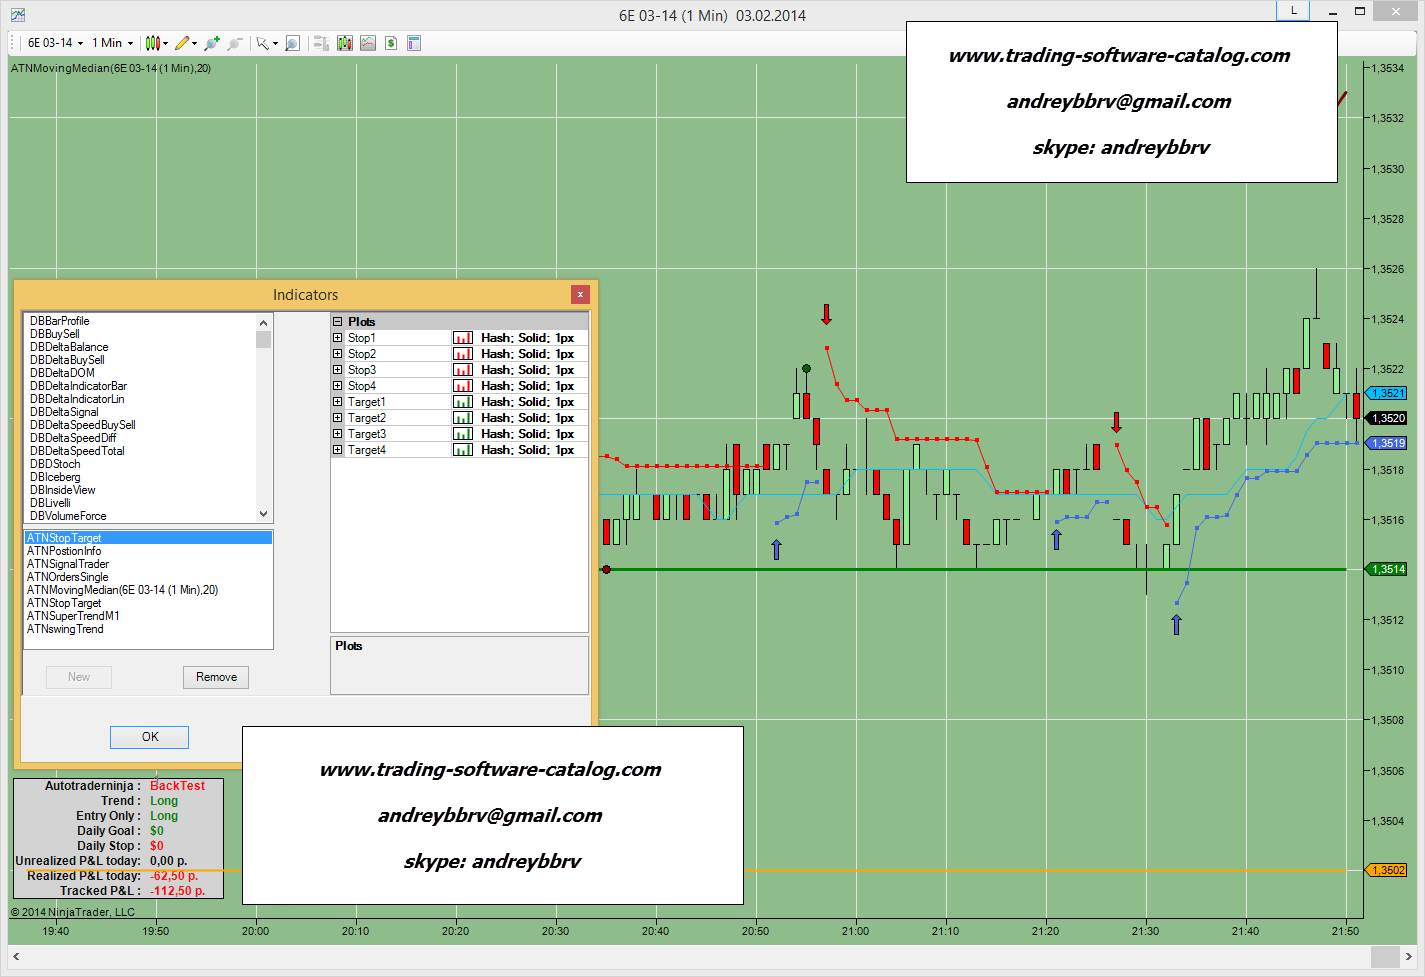Image resolution: width=1425 pixels, height=977 pixels.
Task: Click the zoom frame magnifier icon
Action: click(292, 43)
